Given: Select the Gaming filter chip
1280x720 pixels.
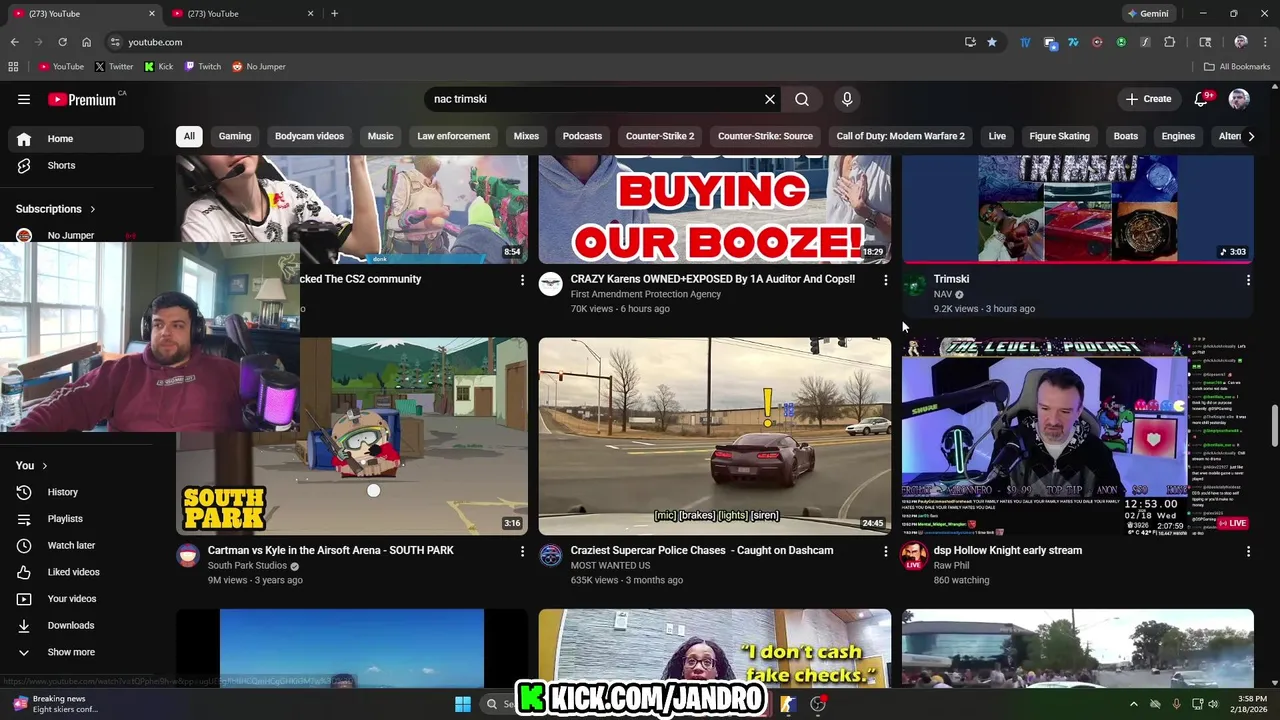Looking at the screenshot, I should [235, 136].
